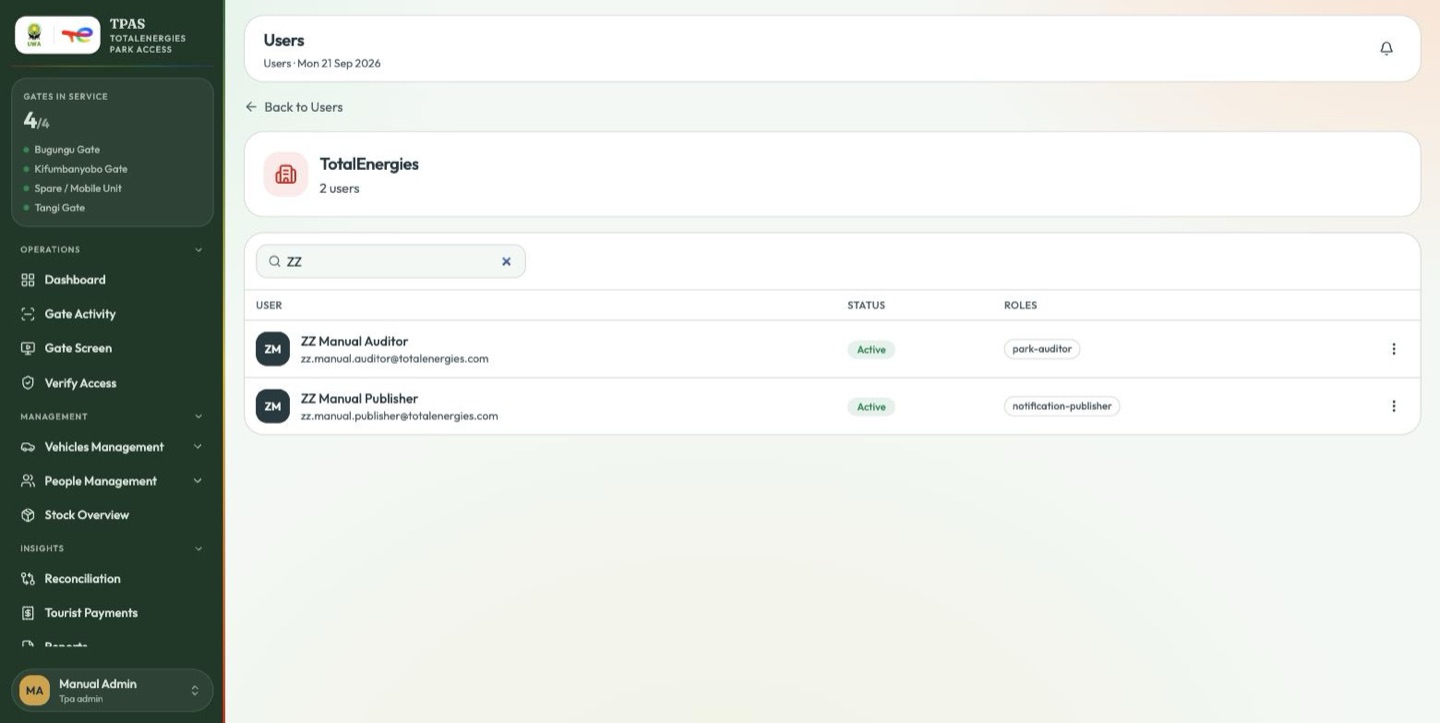This screenshot has width=1440, height=723.
Task: Click the Tangi Gate entry
Action: coord(60,208)
